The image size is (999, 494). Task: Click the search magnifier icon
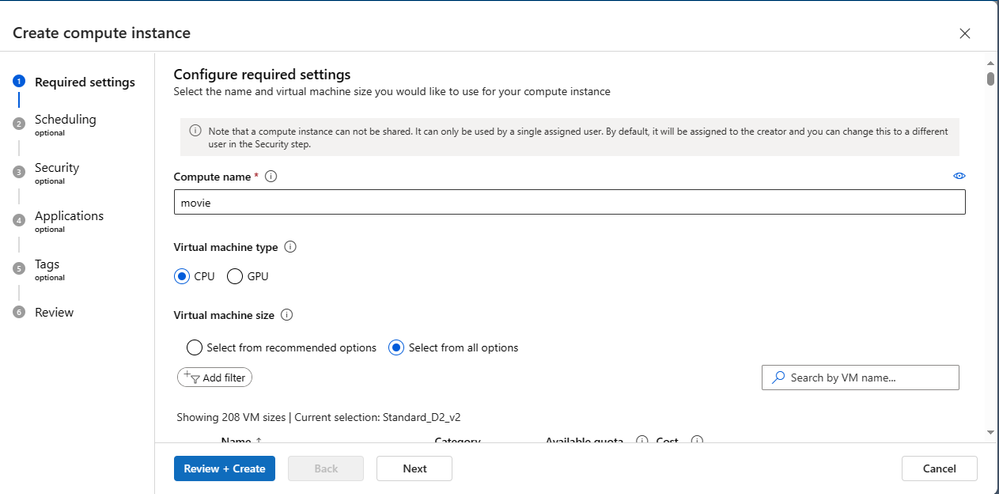[x=778, y=377]
